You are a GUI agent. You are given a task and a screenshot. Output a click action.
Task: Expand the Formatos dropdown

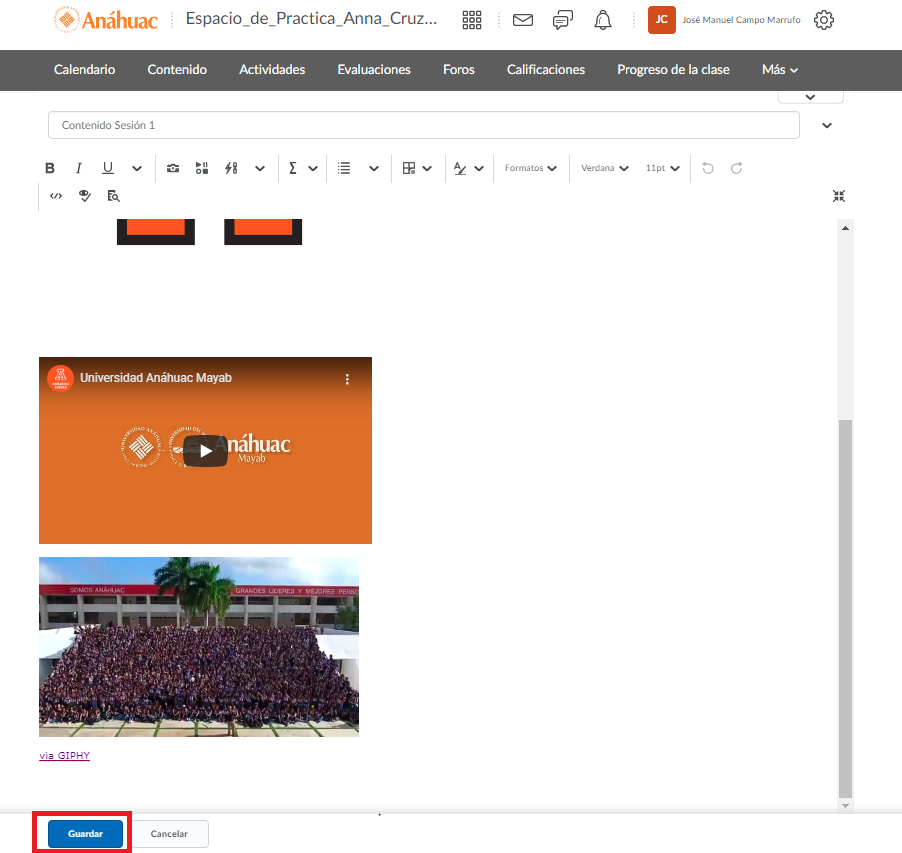click(x=530, y=168)
